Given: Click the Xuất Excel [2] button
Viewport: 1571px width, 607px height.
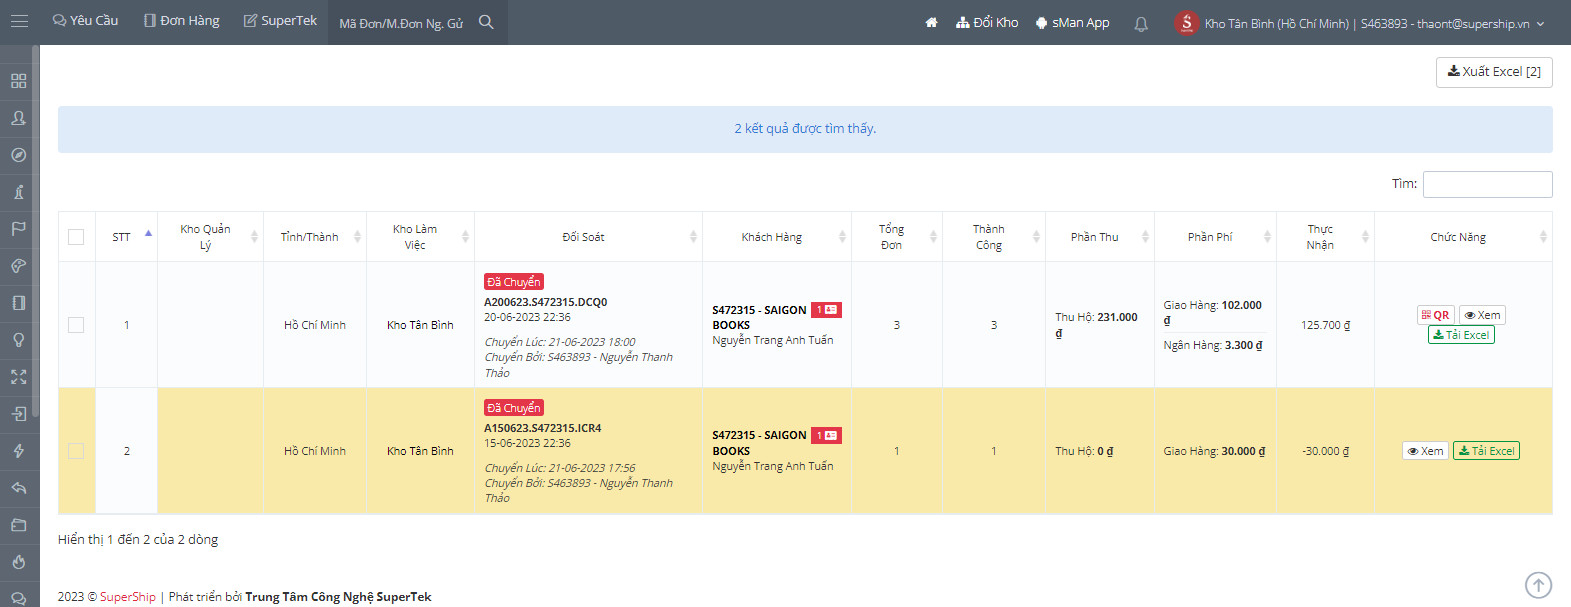Looking at the screenshot, I should 1494,72.
